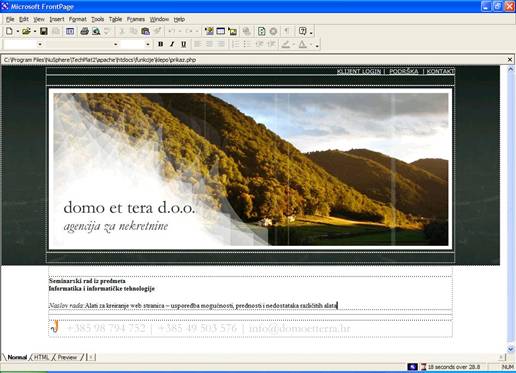Image resolution: width=516 pixels, height=373 pixels.
Task: Click the domo et tera banner image
Action: [251, 169]
